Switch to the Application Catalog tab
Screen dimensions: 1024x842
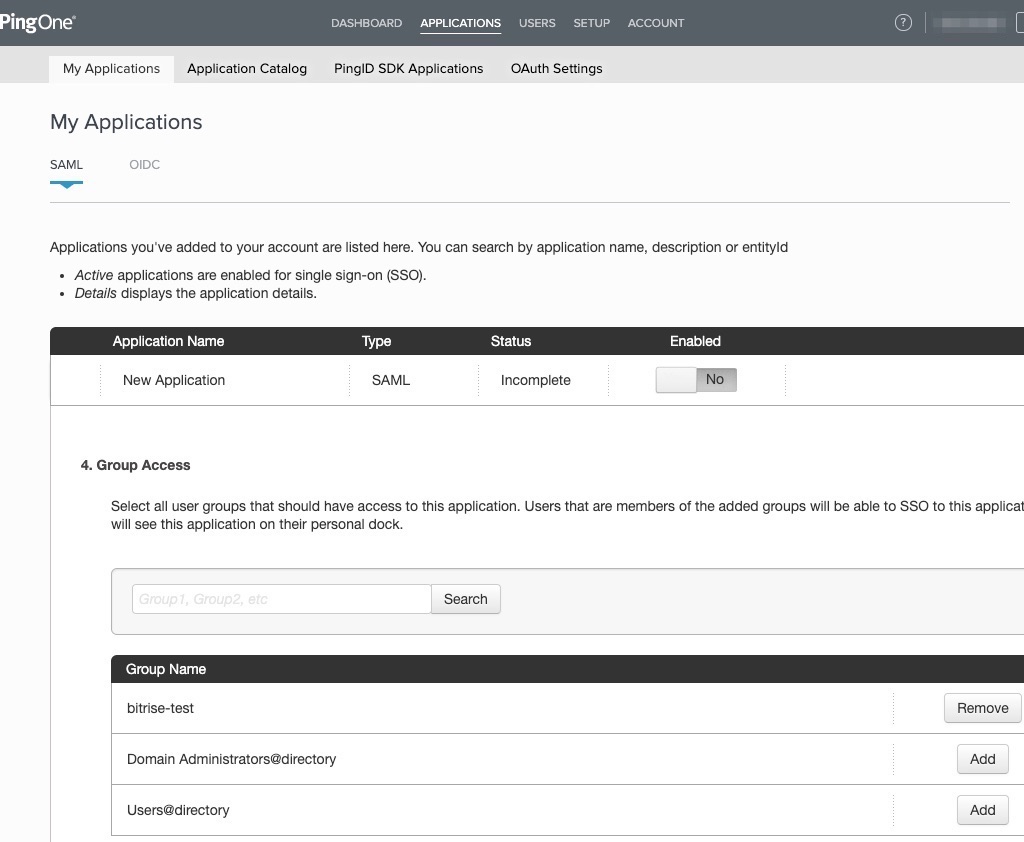coord(246,68)
